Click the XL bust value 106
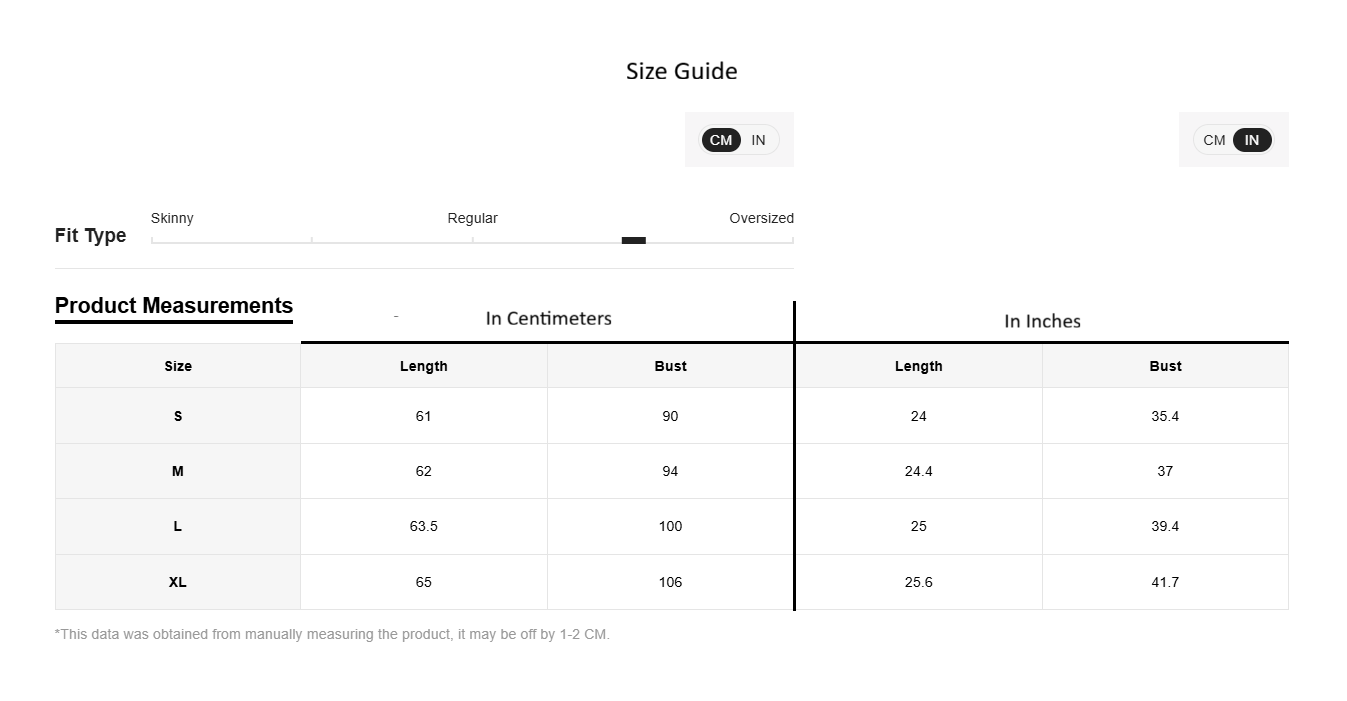 coord(670,582)
